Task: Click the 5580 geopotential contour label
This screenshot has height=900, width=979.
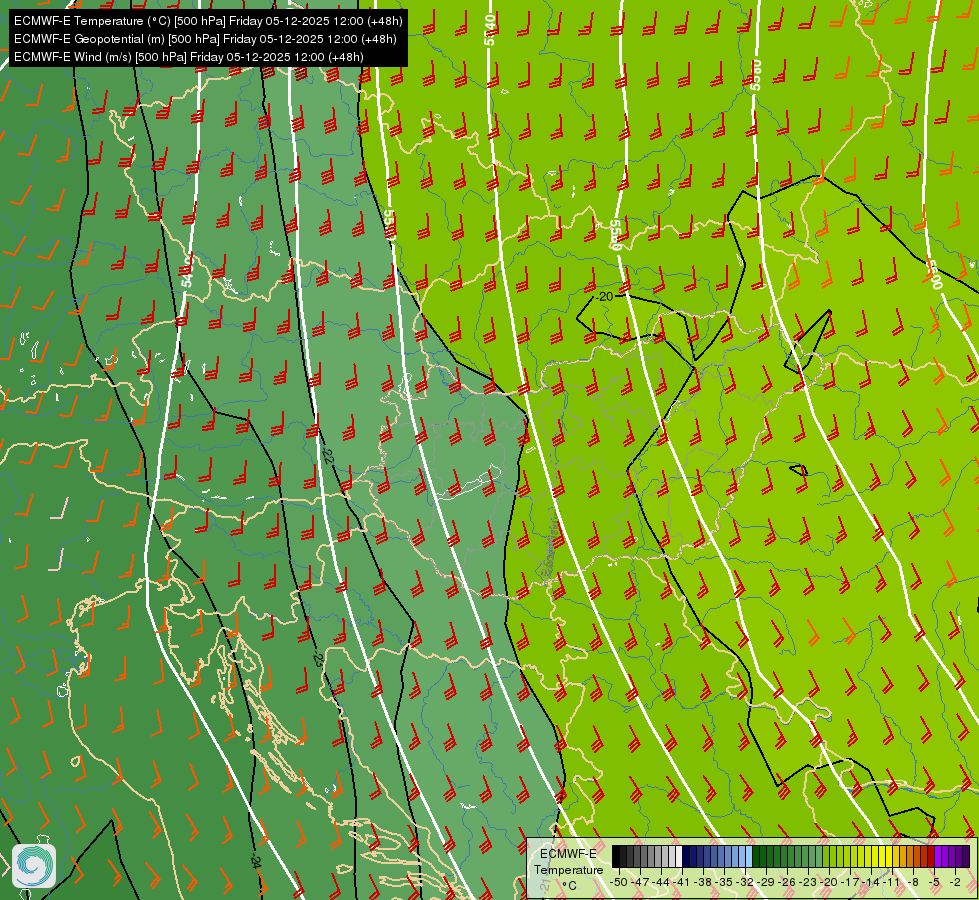Action: (755, 75)
